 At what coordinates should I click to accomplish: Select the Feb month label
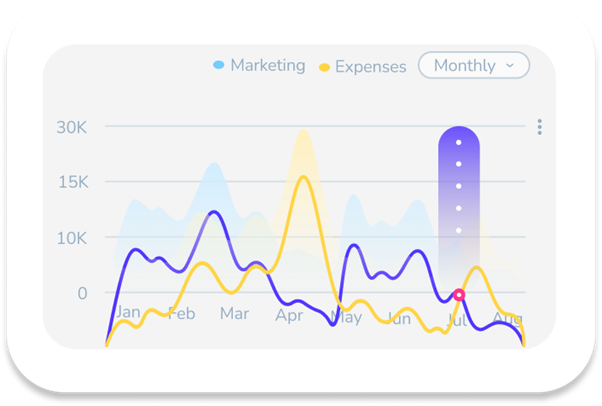click(x=181, y=313)
